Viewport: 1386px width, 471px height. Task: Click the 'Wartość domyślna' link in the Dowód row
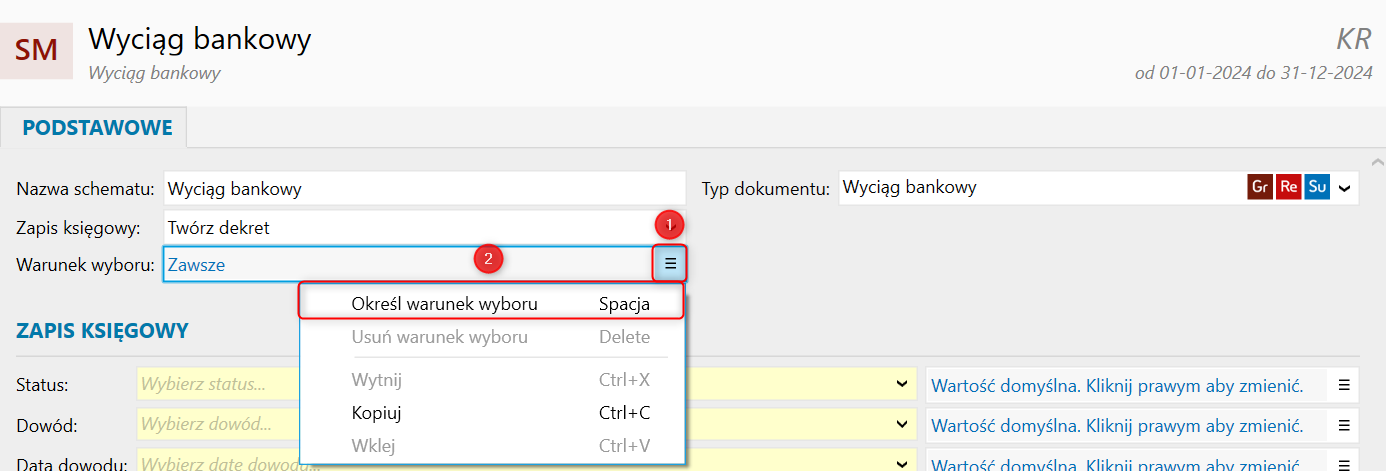pos(1117,425)
